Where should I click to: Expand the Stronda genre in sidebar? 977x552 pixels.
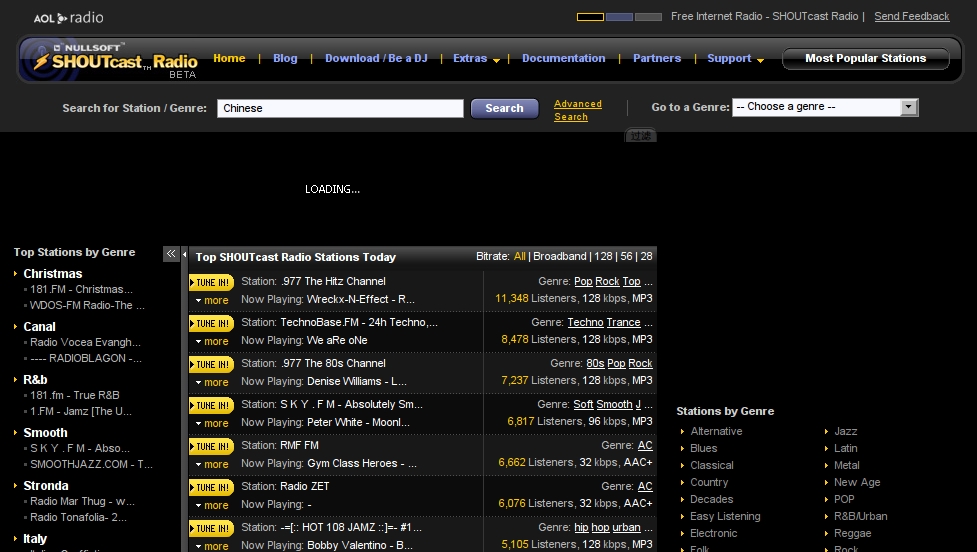[x=45, y=485]
